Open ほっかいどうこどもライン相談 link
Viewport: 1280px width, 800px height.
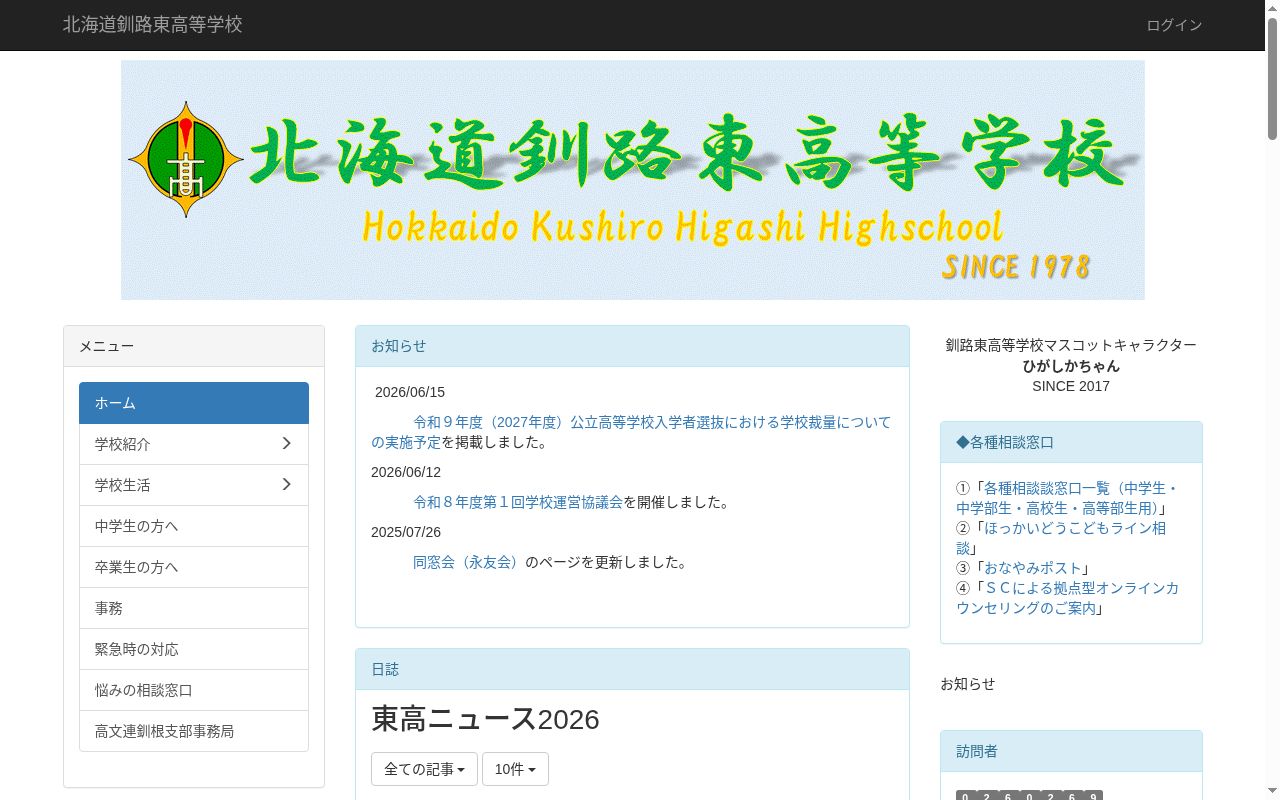(x=1061, y=538)
